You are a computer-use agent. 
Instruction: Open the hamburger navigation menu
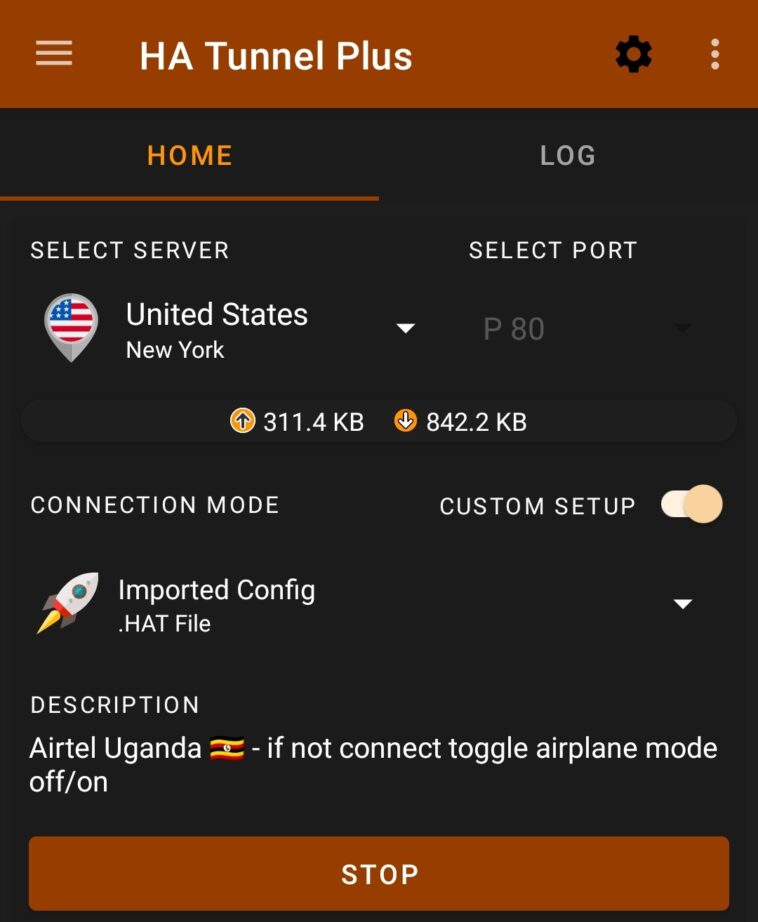(x=54, y=54)
